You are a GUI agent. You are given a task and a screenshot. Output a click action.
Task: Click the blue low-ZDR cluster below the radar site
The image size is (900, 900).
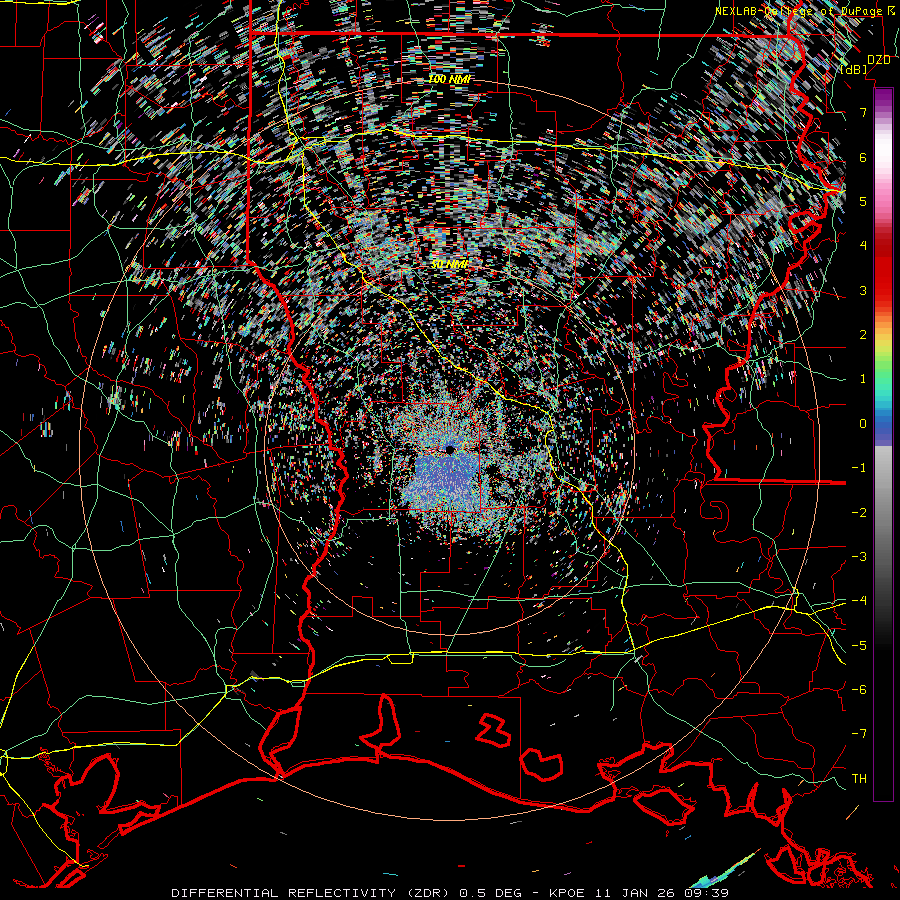point(448,479)
